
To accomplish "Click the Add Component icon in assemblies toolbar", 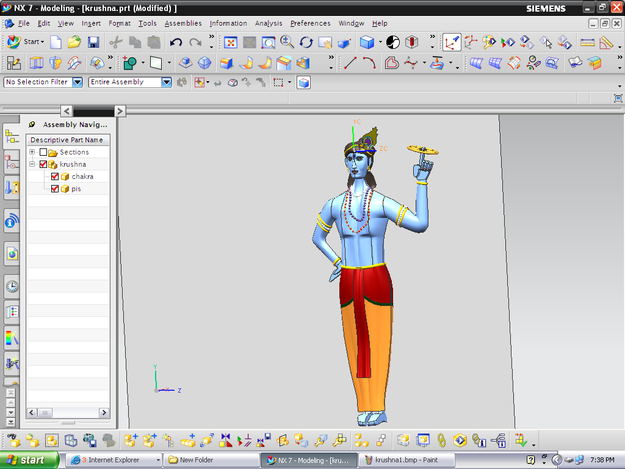I will 131,440.
